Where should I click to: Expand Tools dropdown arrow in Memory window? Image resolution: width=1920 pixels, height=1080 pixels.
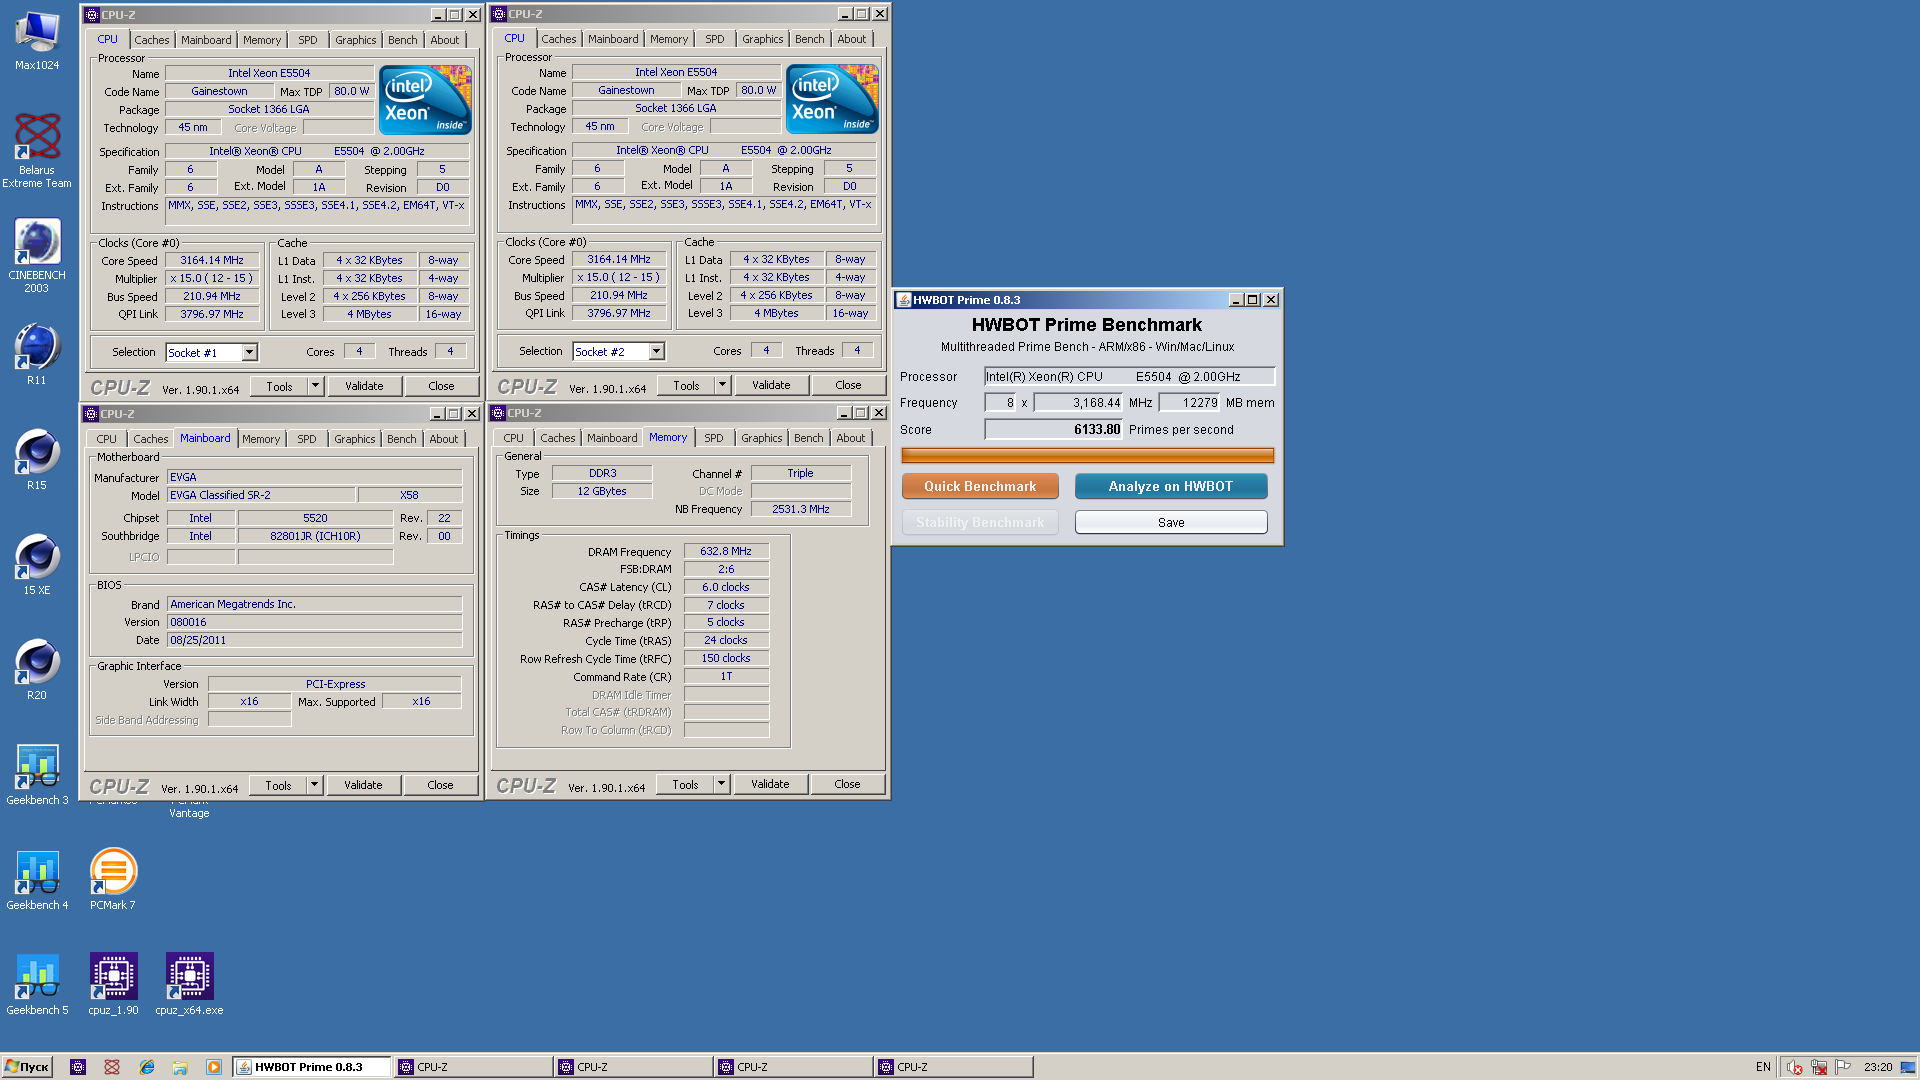tap(721, 784)
